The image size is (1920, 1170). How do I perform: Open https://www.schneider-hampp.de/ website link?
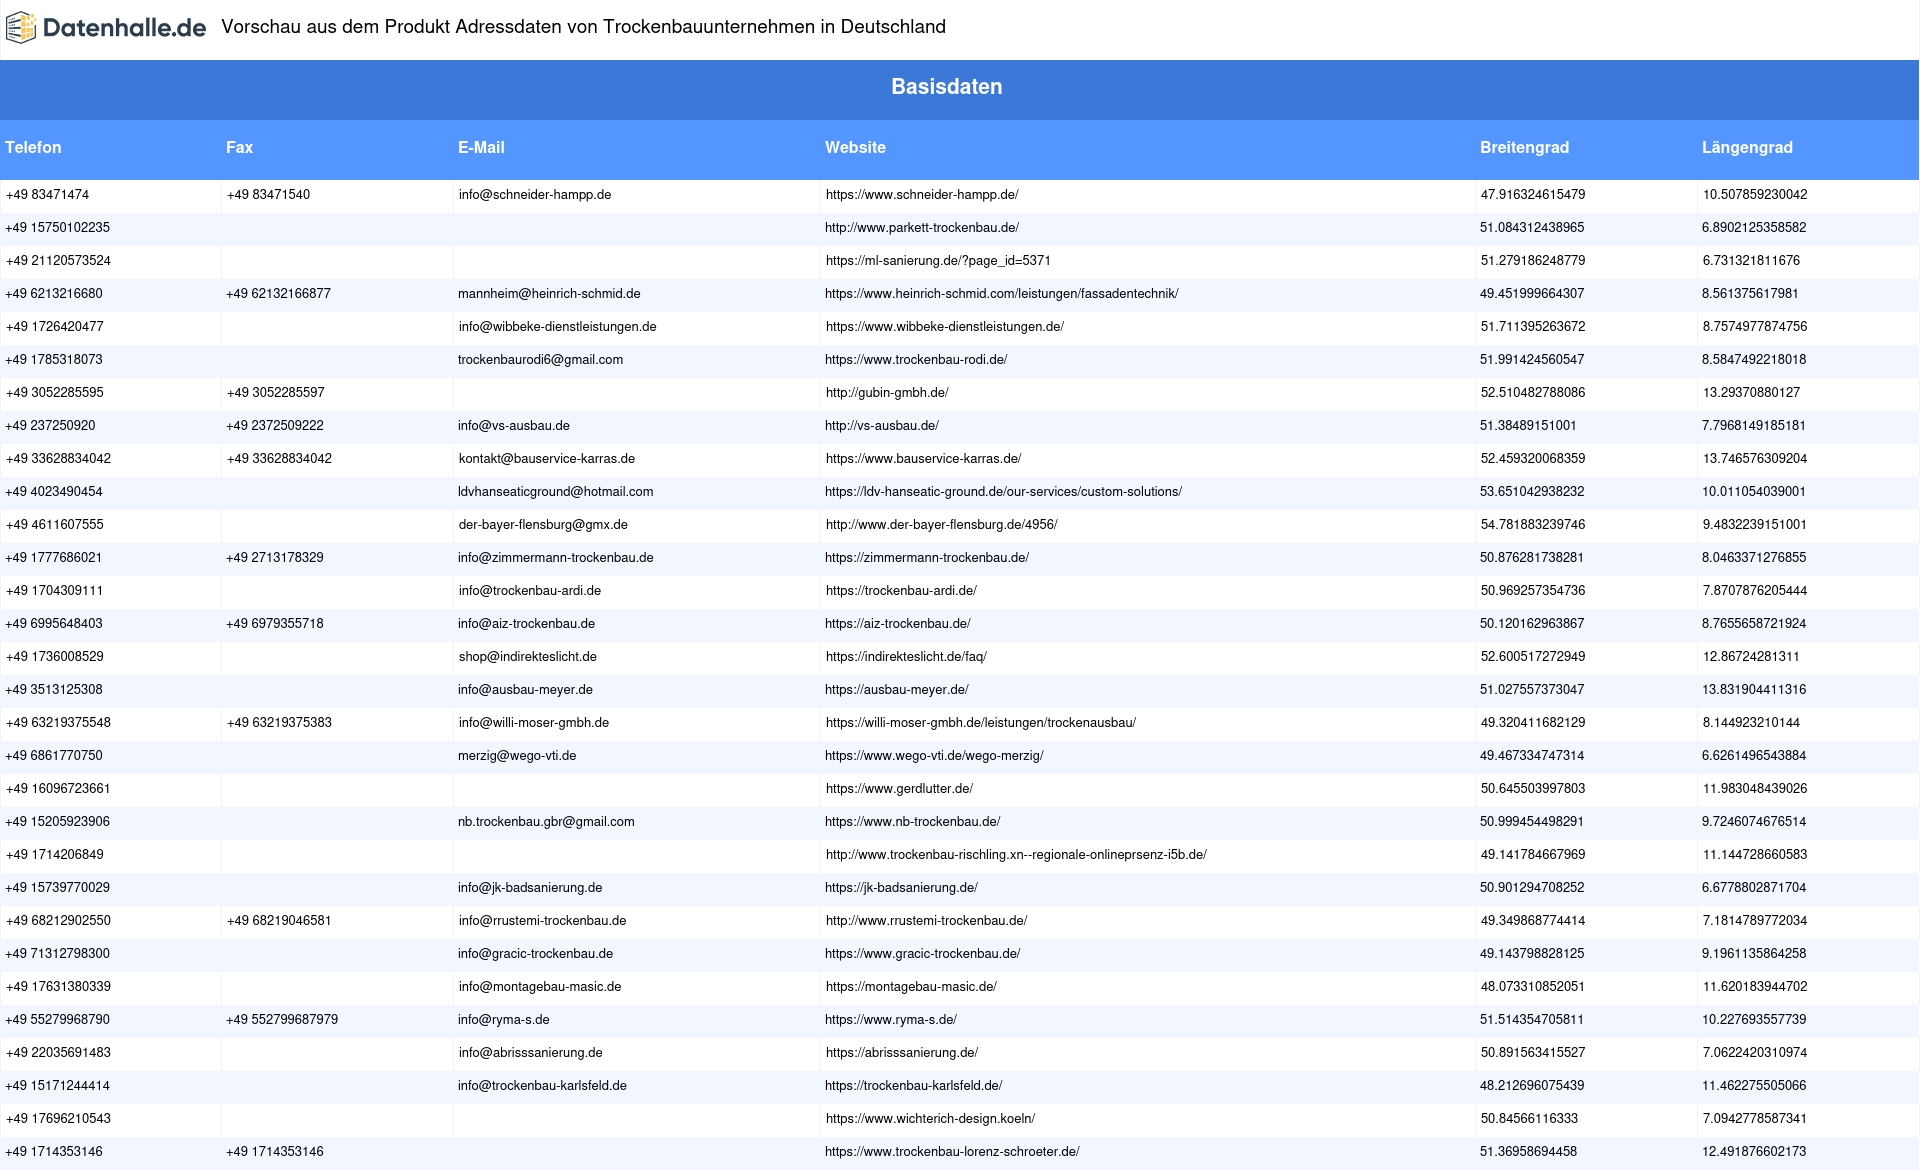click(922, 195)
